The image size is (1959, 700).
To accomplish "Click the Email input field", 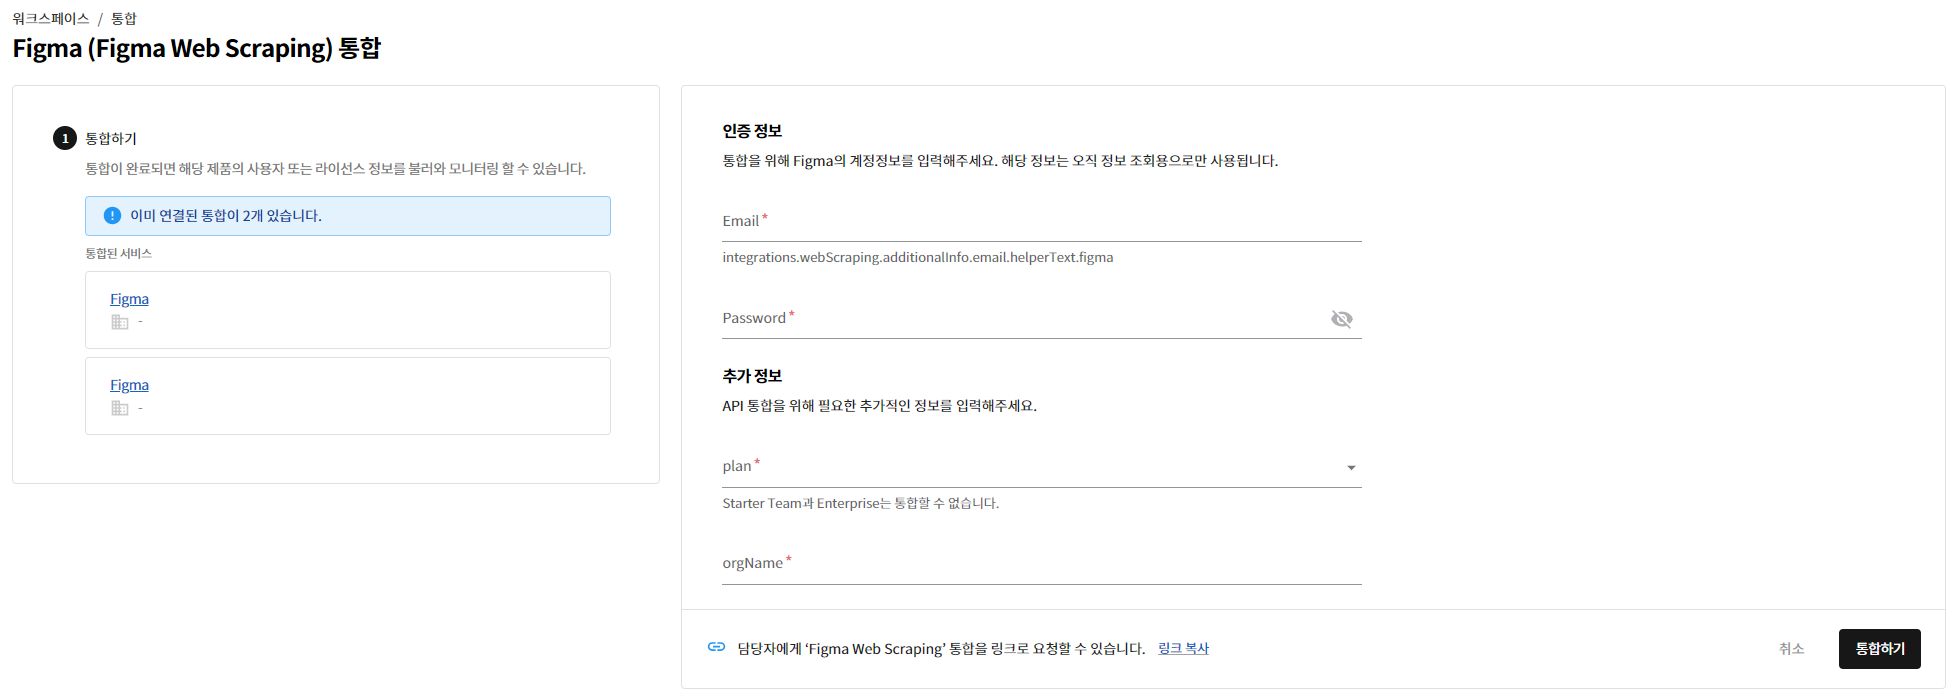I will tap(1041, 221).
